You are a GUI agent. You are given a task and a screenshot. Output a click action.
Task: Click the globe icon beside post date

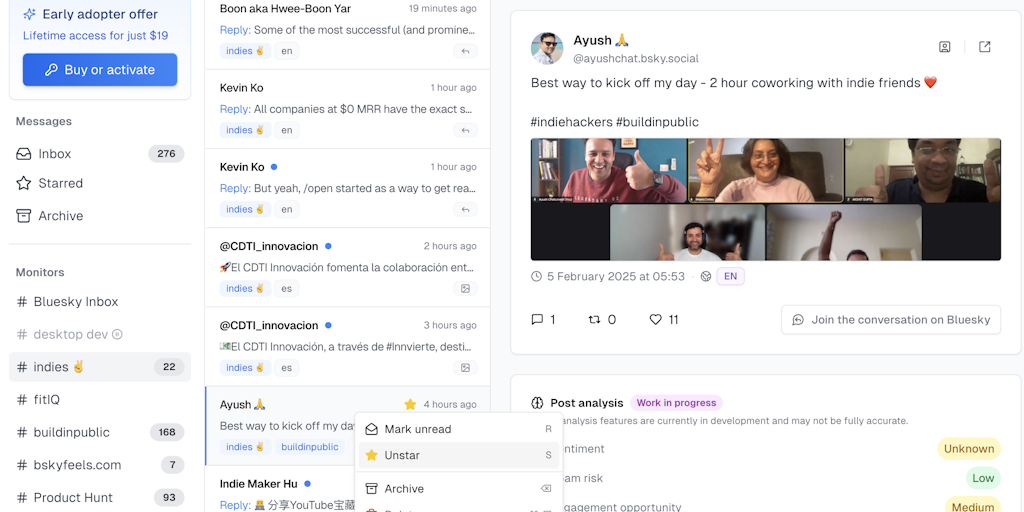coord(705,277)
